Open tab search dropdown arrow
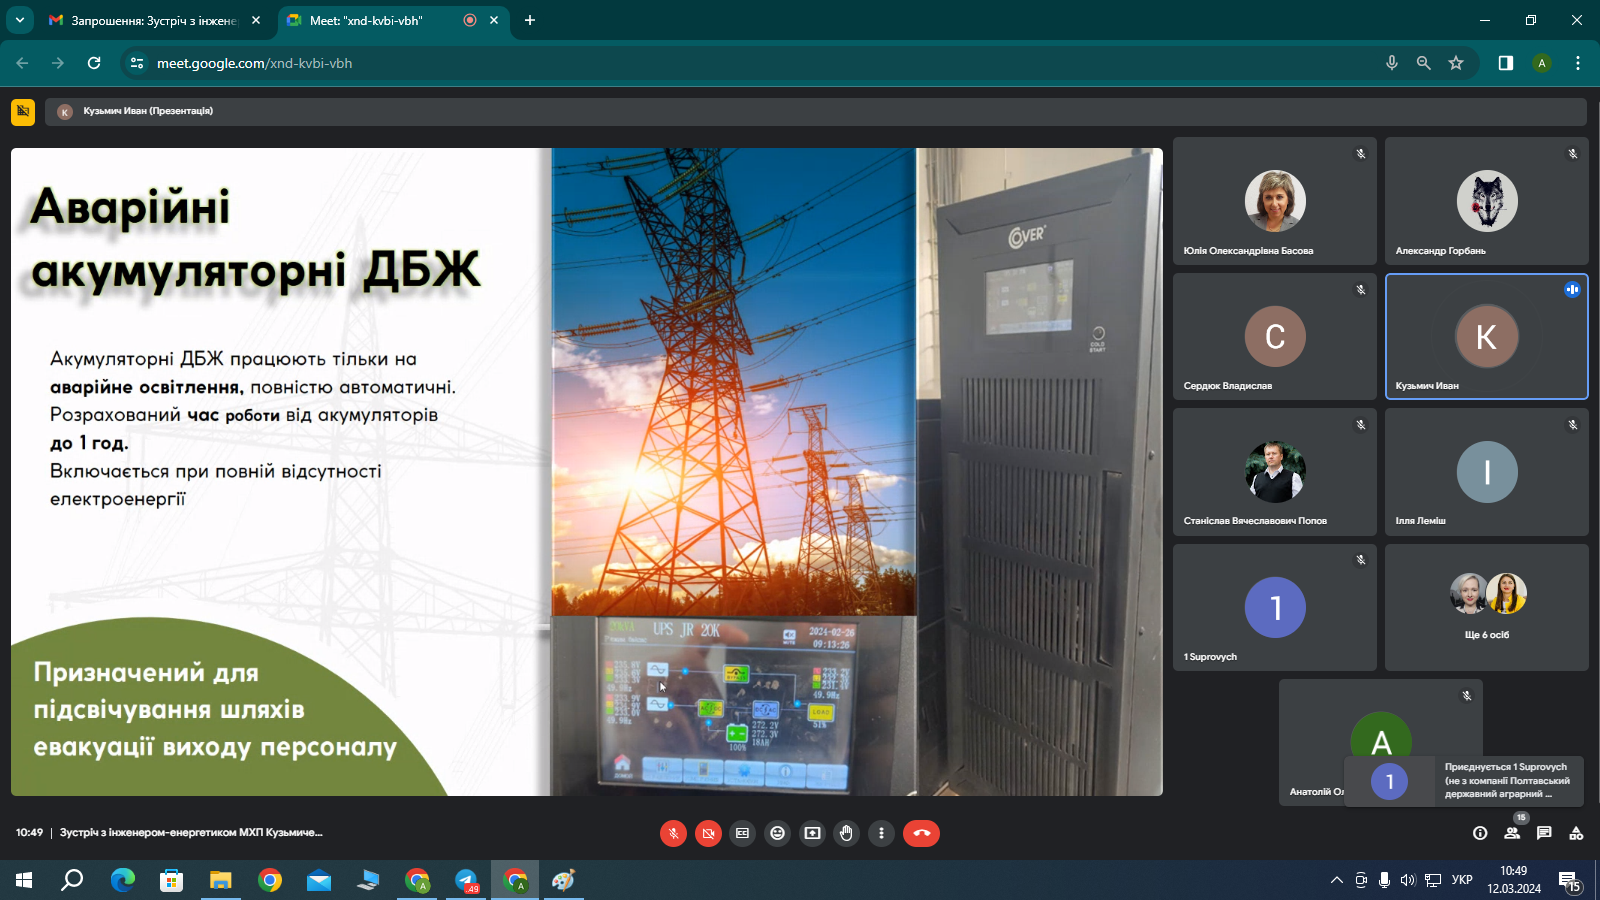 (19, 20)
